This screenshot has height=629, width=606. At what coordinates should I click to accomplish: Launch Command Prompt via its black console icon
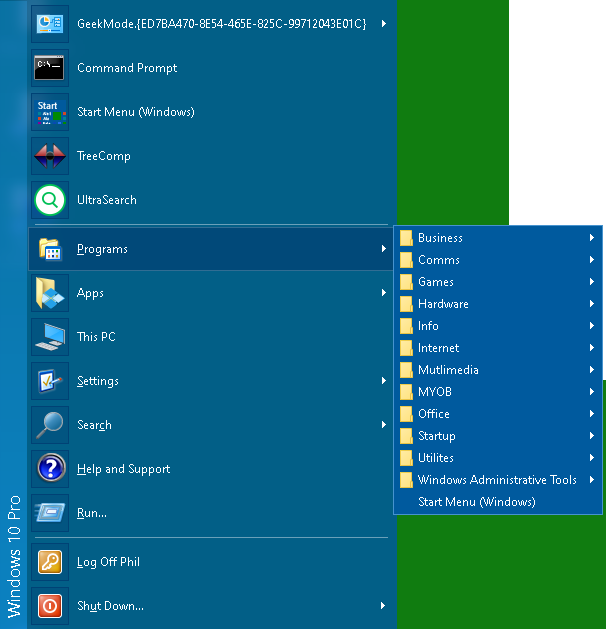(50, 68)
